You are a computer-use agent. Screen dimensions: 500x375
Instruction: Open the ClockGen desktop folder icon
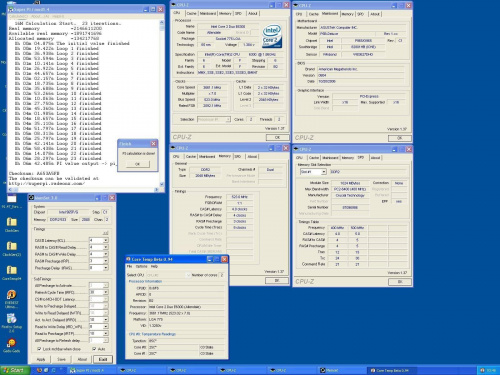[12, 222]
